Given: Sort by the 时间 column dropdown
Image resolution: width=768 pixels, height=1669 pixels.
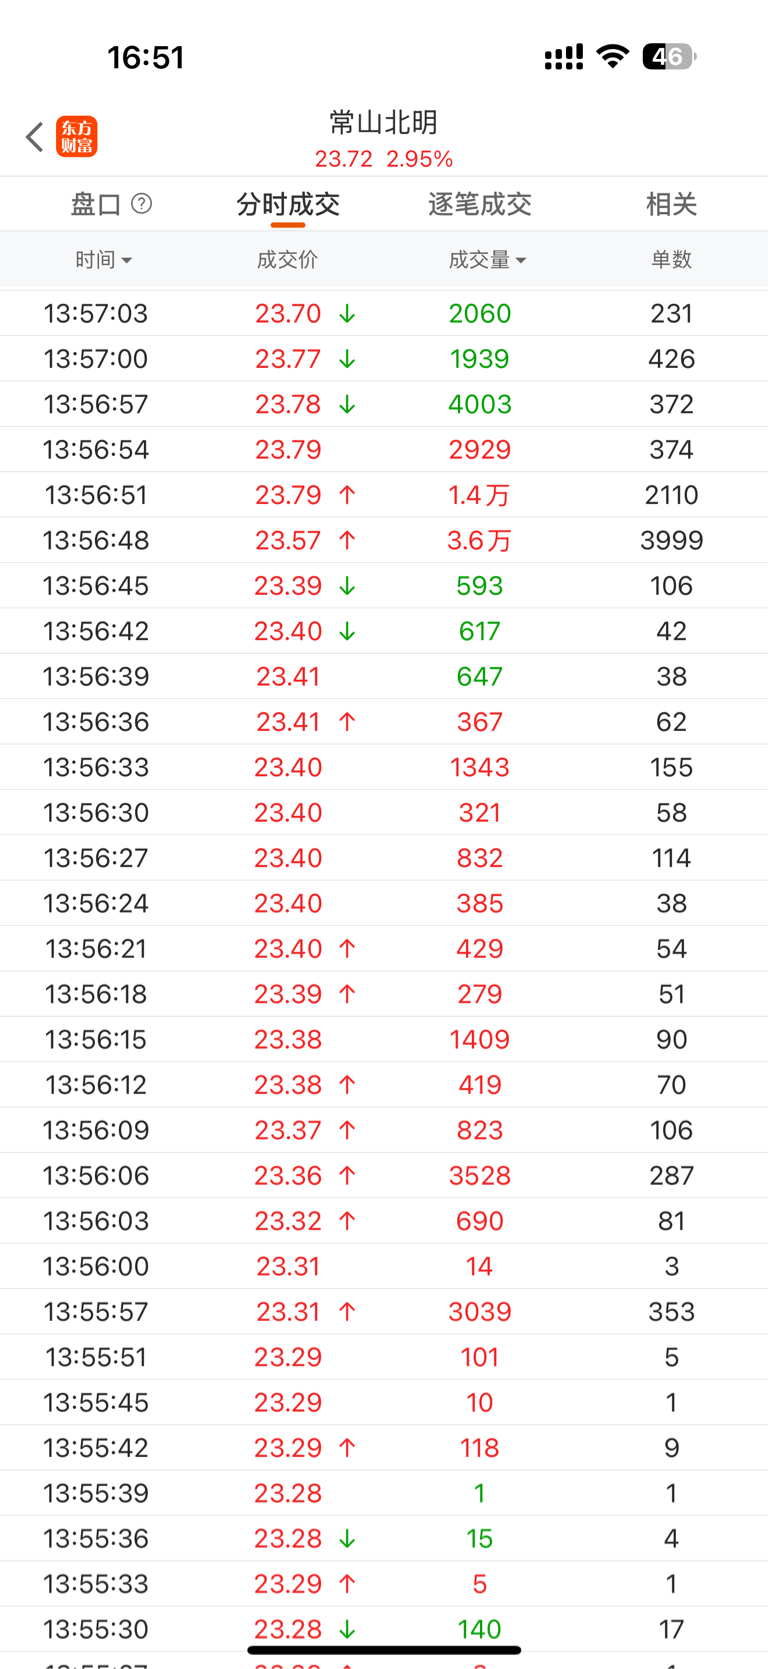Looking at the screenshot, I should pyautogui.click(x=103, y=260).
